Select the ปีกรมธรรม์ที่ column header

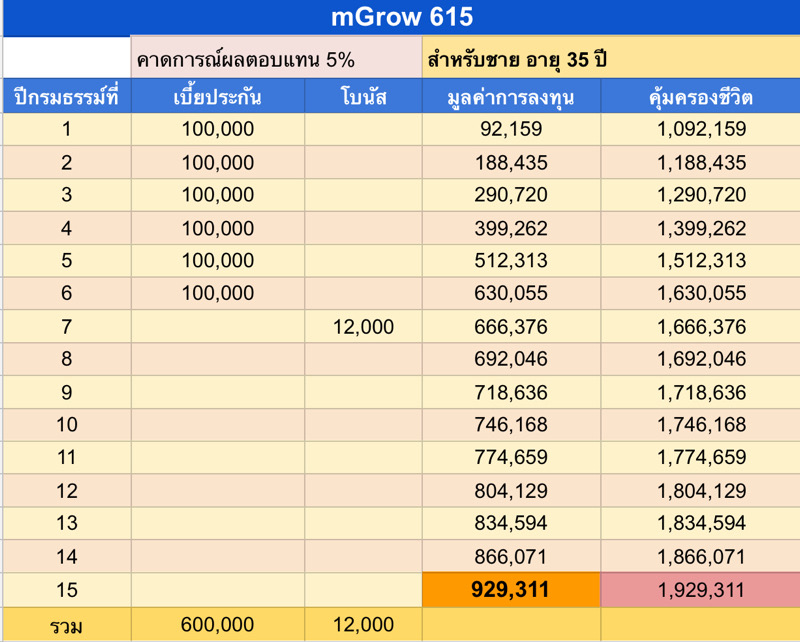(66, 96)
